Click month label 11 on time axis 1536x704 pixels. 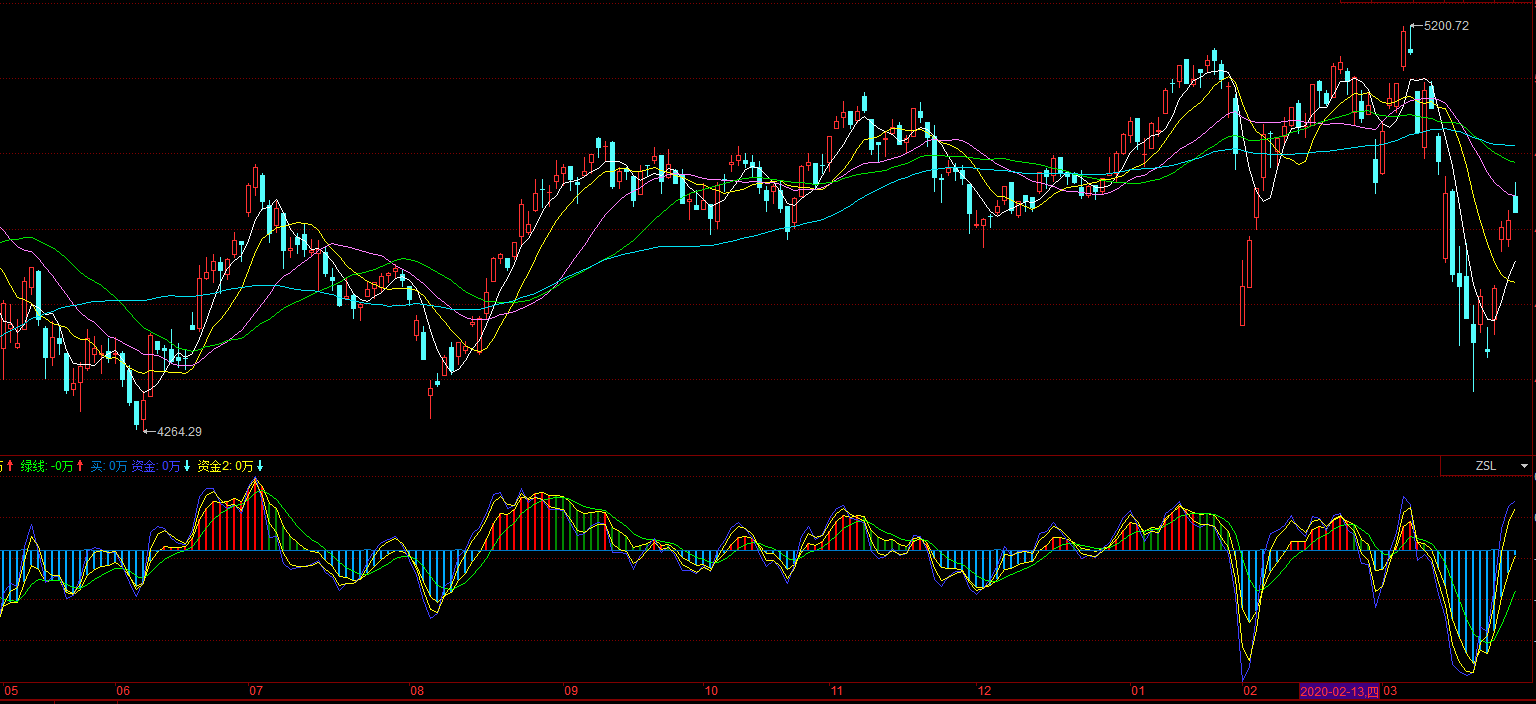(837, 691)
